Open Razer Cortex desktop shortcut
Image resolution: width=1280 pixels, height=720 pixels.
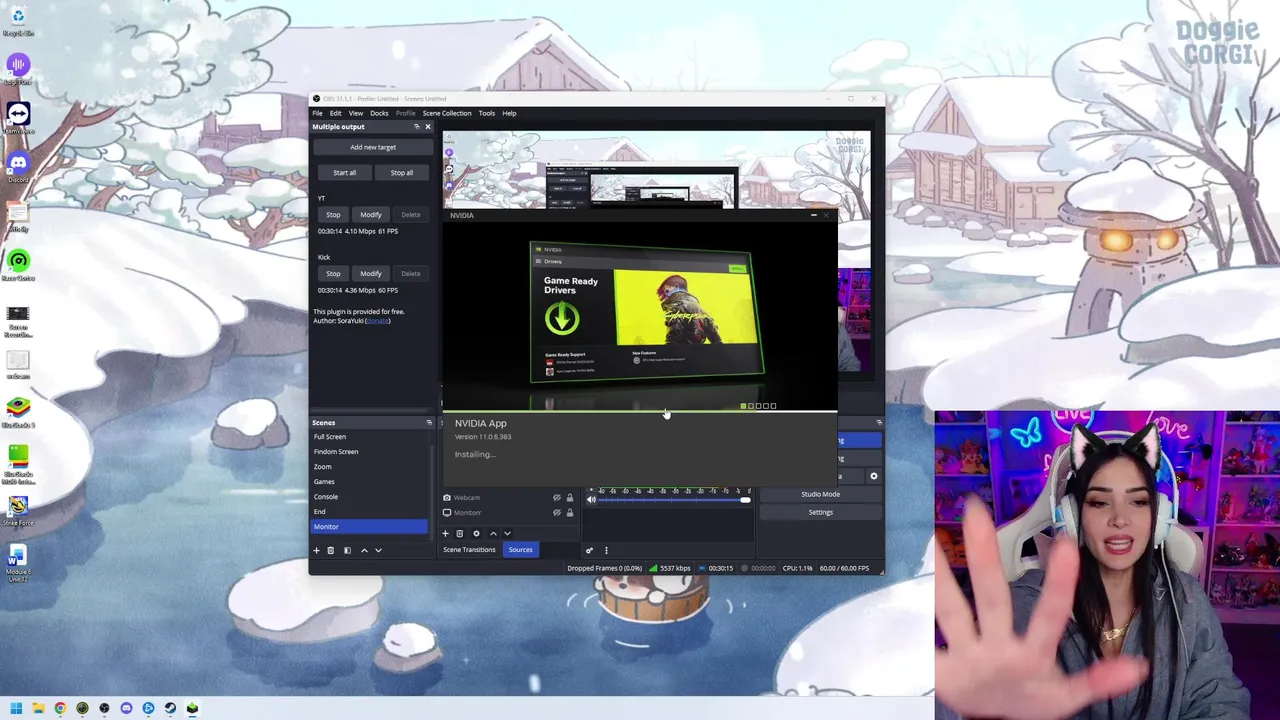18,265
